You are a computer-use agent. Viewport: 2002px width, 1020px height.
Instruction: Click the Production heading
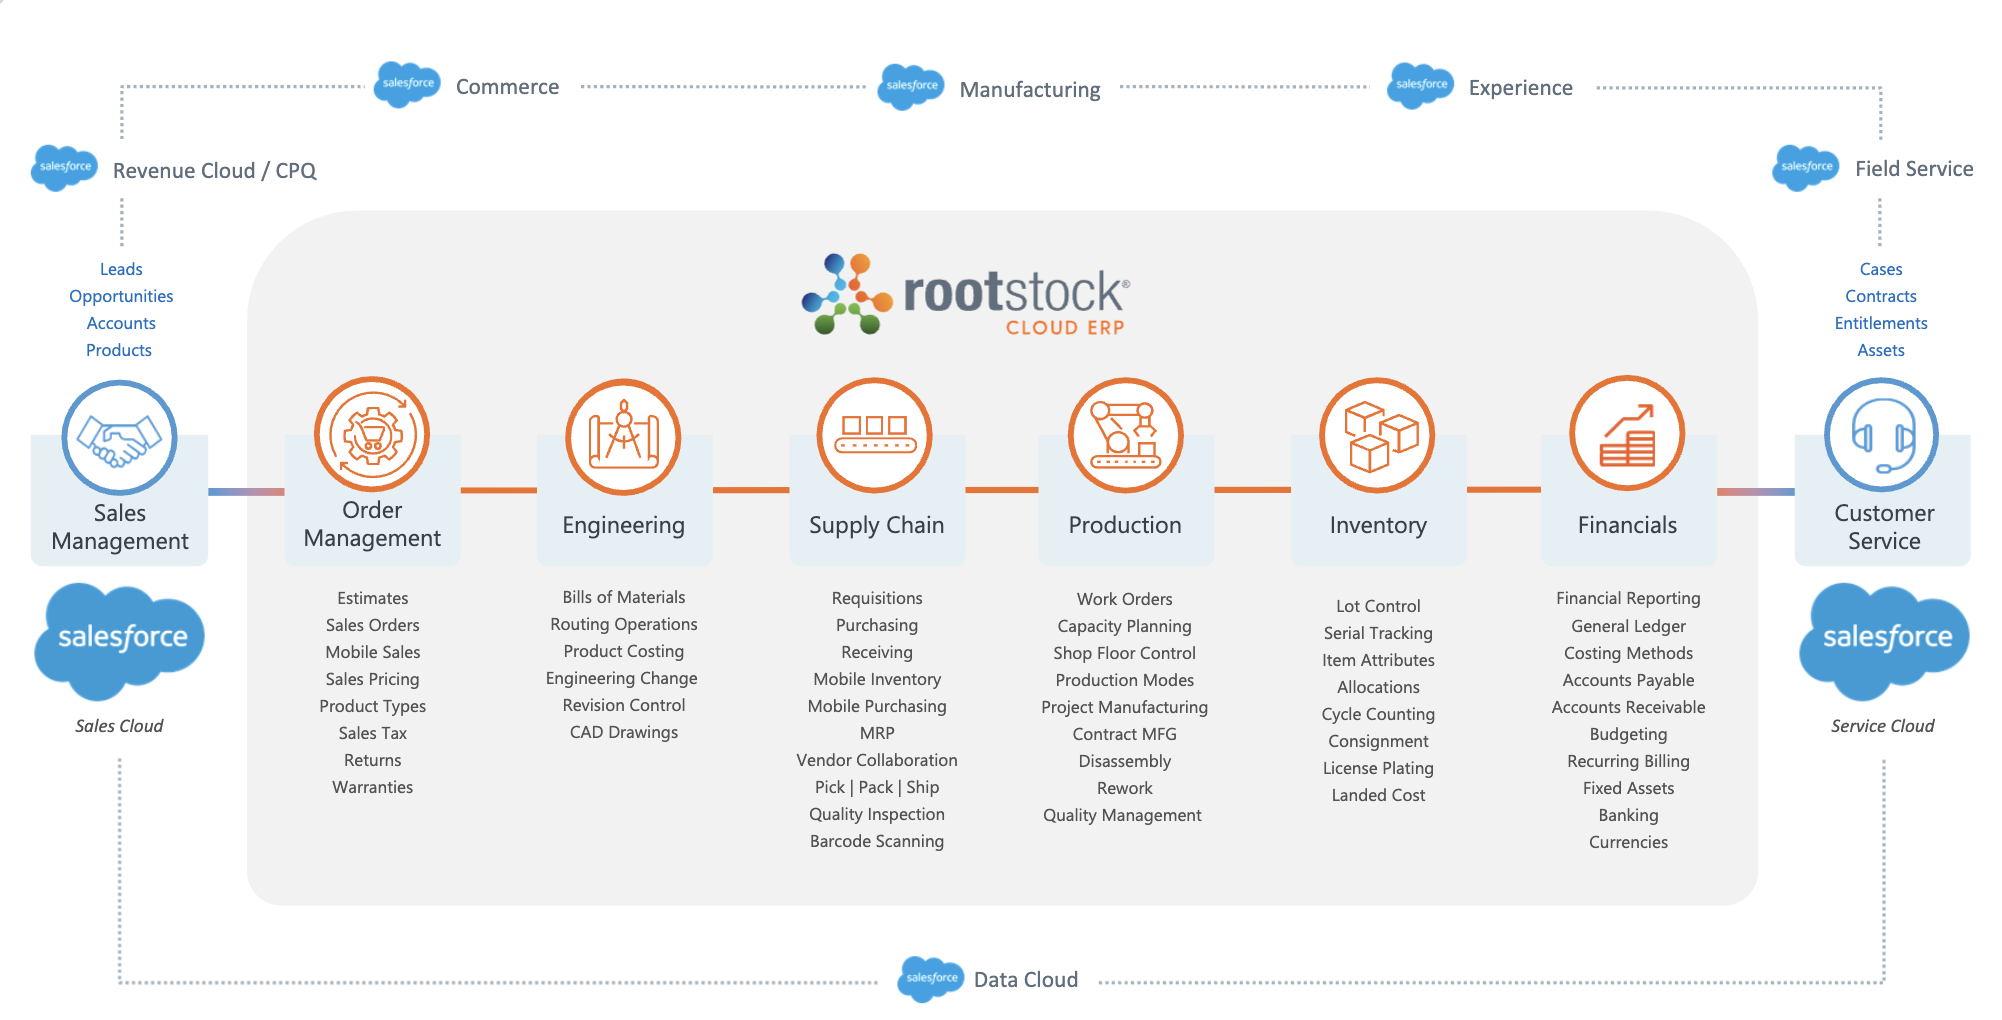[1125, 525]
